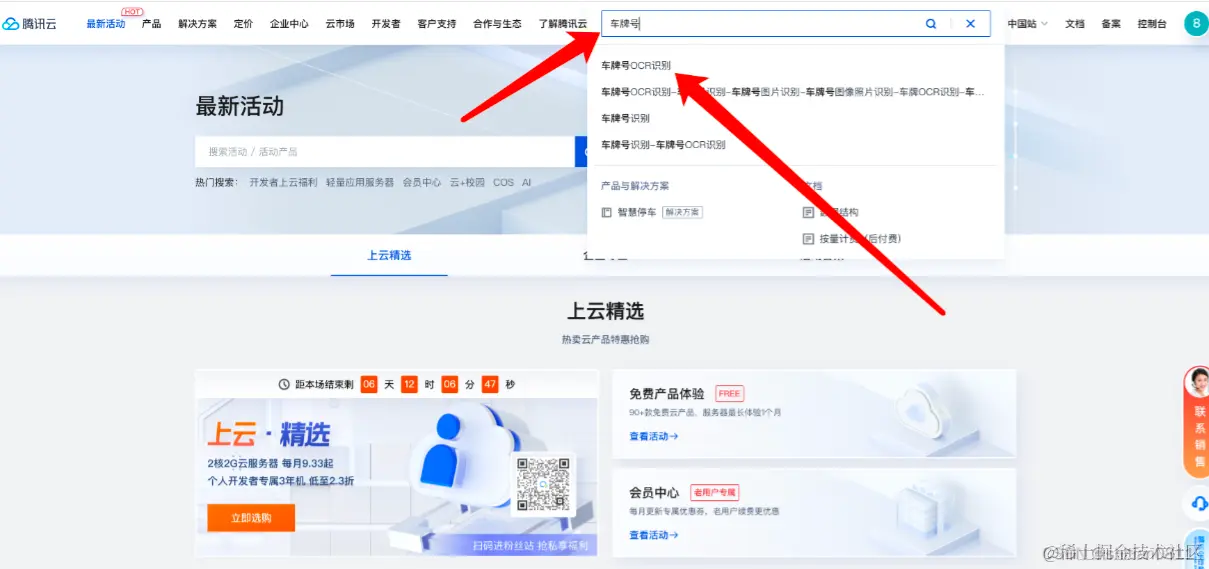
Task: Open the 最新活动 menu item
Action: 106,23
